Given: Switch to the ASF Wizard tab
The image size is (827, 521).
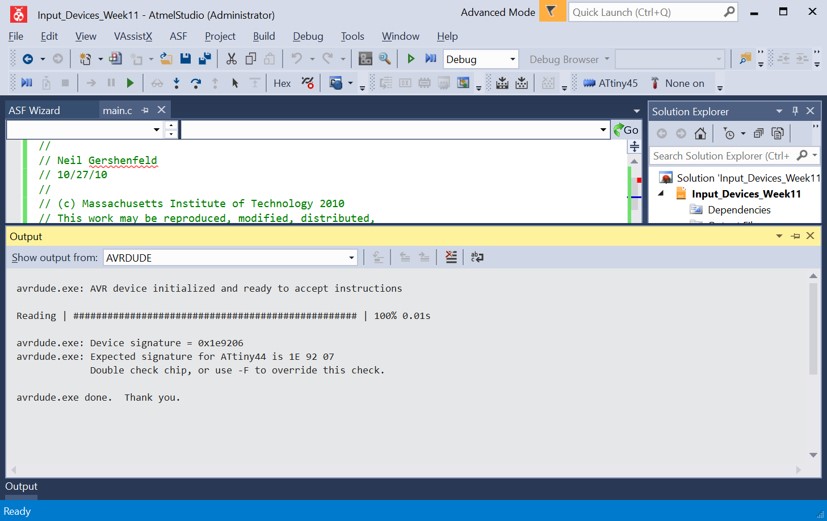Looking at the screenshot, I should click(x=34, y=110).
